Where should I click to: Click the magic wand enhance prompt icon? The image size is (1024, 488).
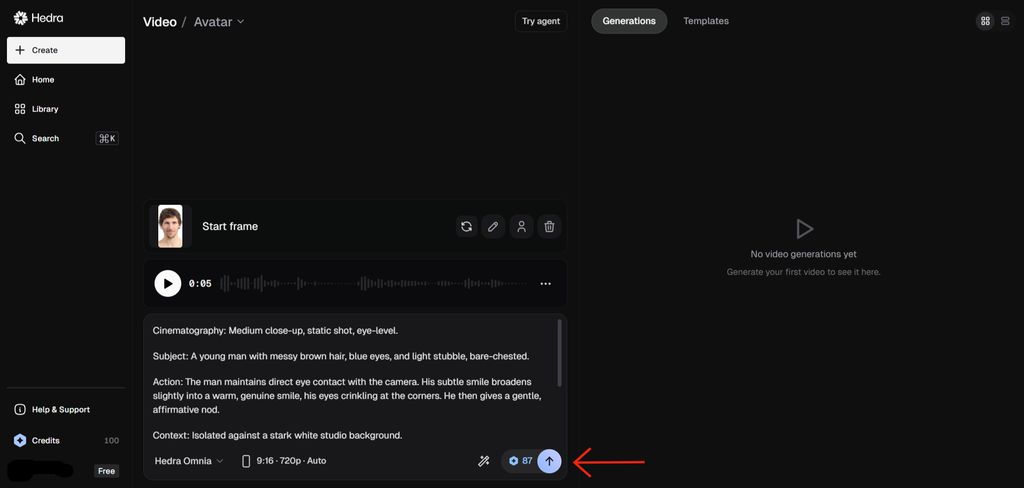coord(484,461)
